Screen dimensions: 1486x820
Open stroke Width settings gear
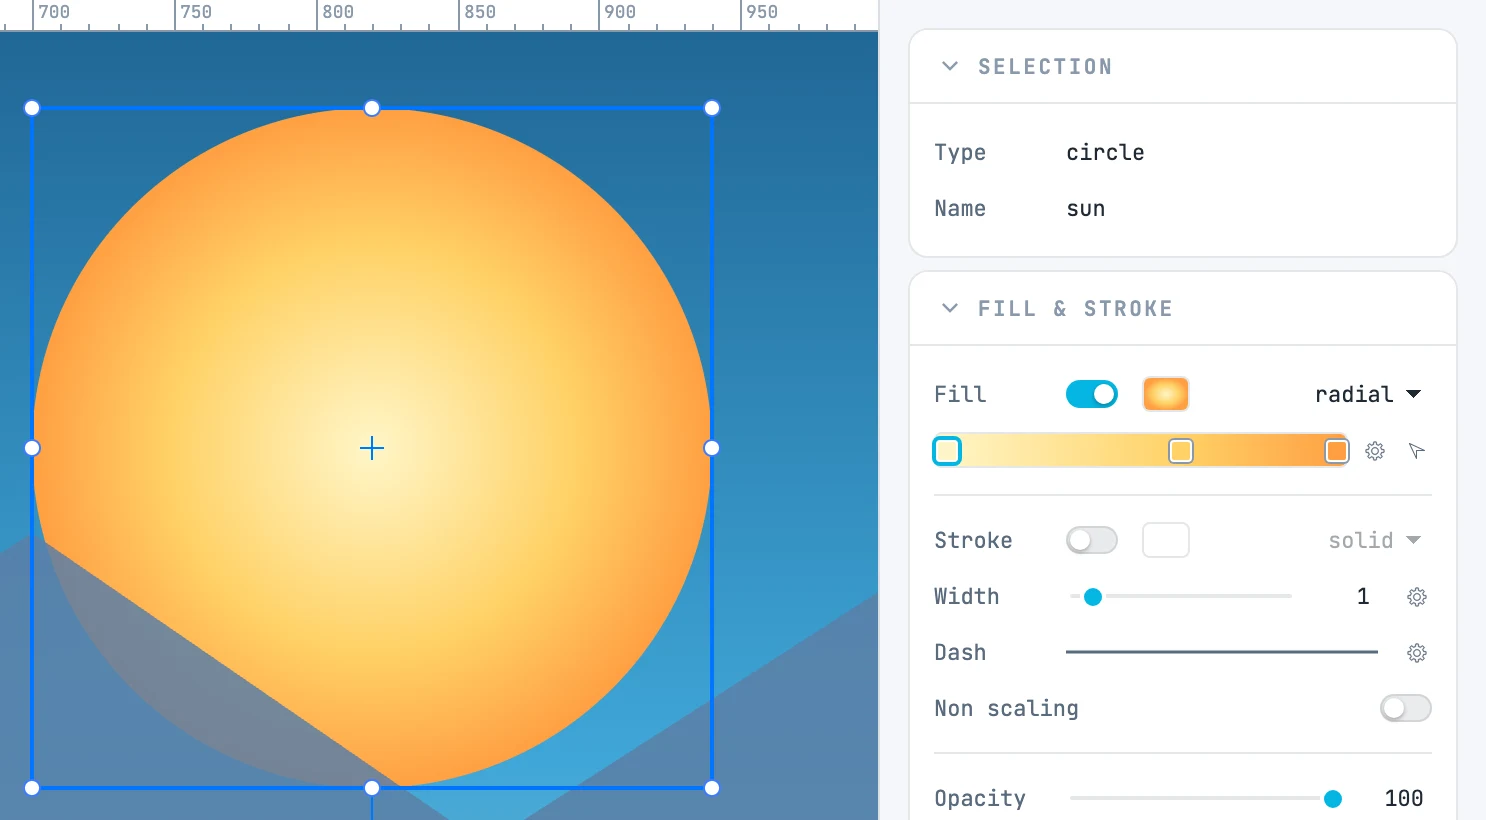(1417, 597)
